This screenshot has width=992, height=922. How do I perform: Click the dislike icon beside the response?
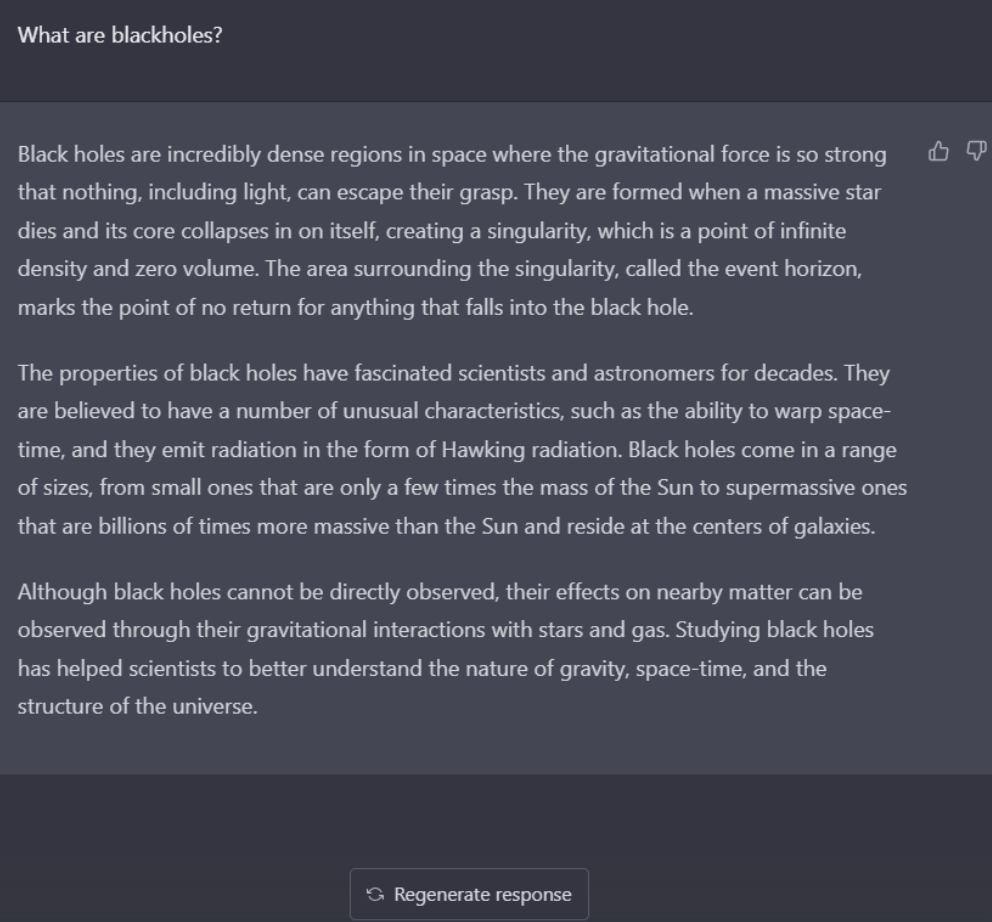975,150
